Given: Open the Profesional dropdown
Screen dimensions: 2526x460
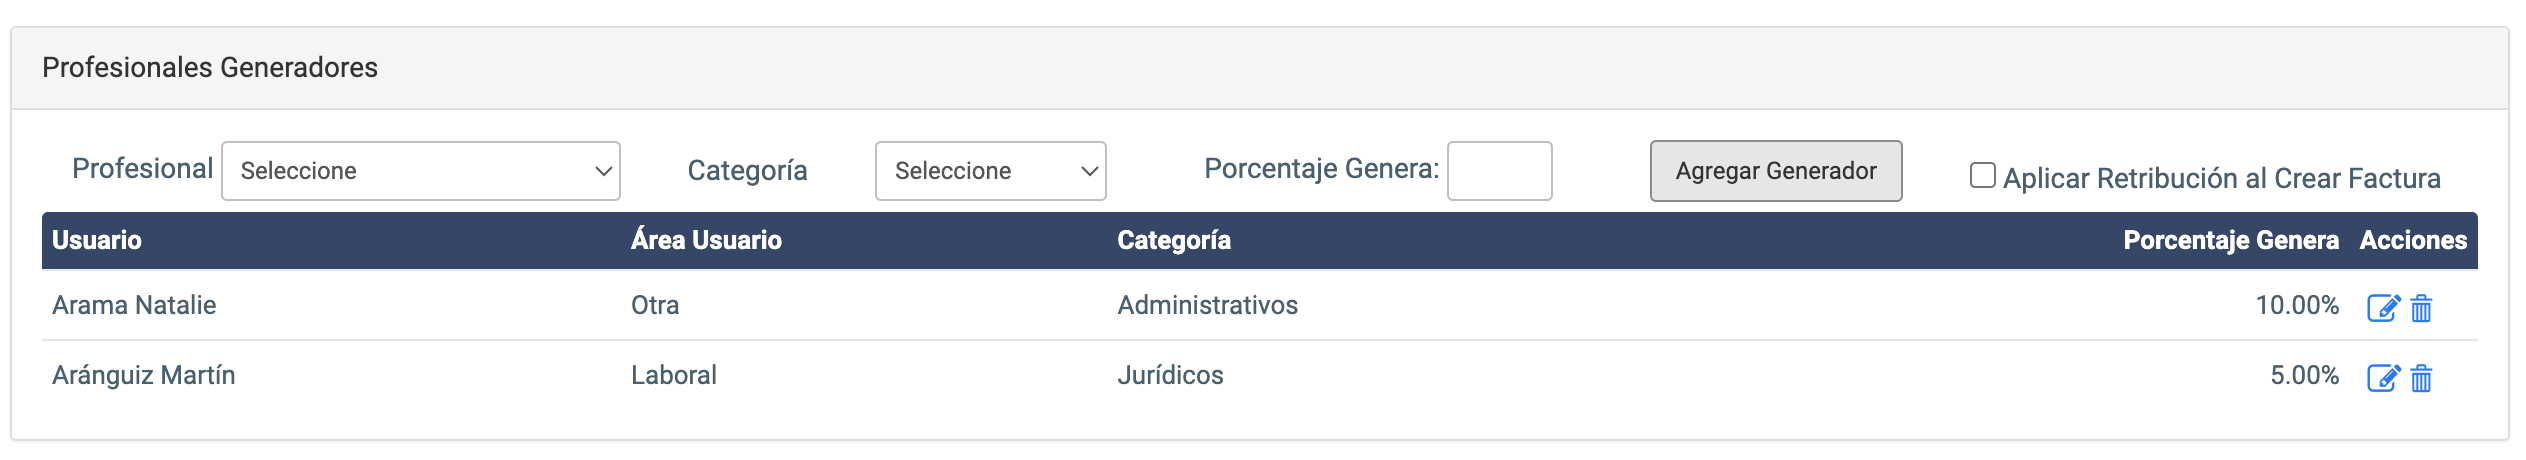Looking at the screenshot, I should (x=421, y=171).
